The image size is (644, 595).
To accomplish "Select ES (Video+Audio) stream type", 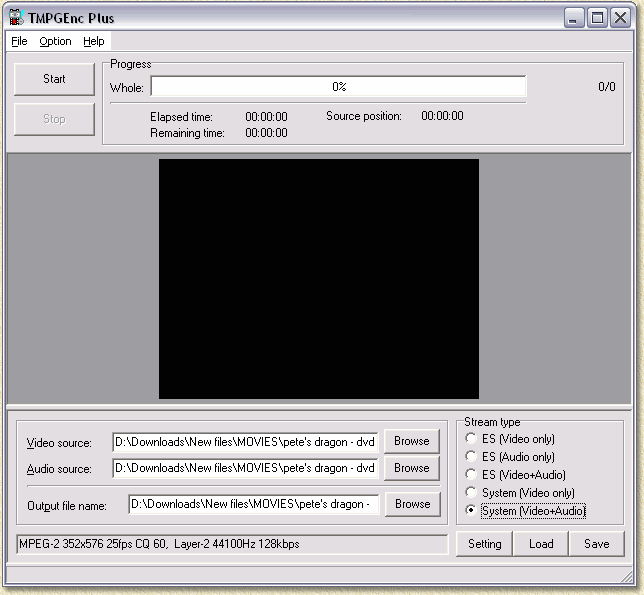I will 515,475.
